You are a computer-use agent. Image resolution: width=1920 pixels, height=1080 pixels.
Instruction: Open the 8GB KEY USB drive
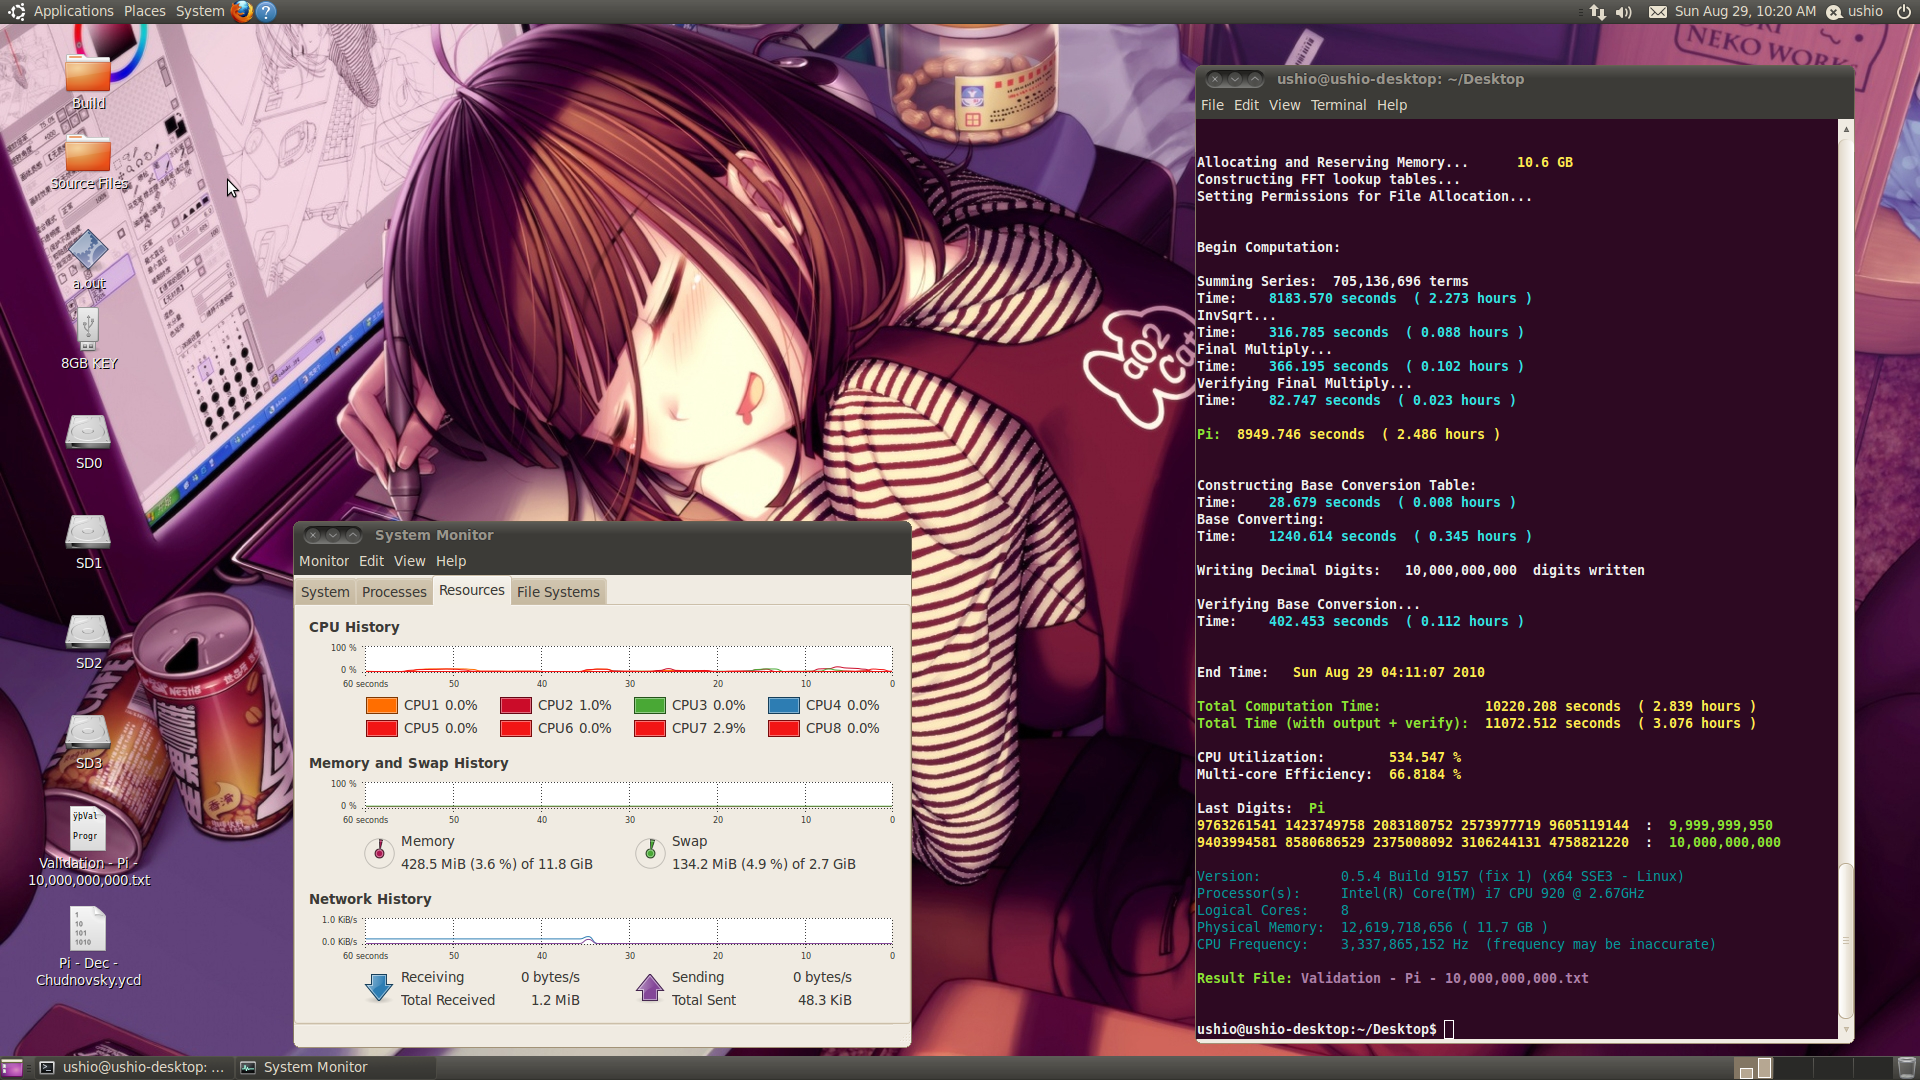(x=88, y=330)
